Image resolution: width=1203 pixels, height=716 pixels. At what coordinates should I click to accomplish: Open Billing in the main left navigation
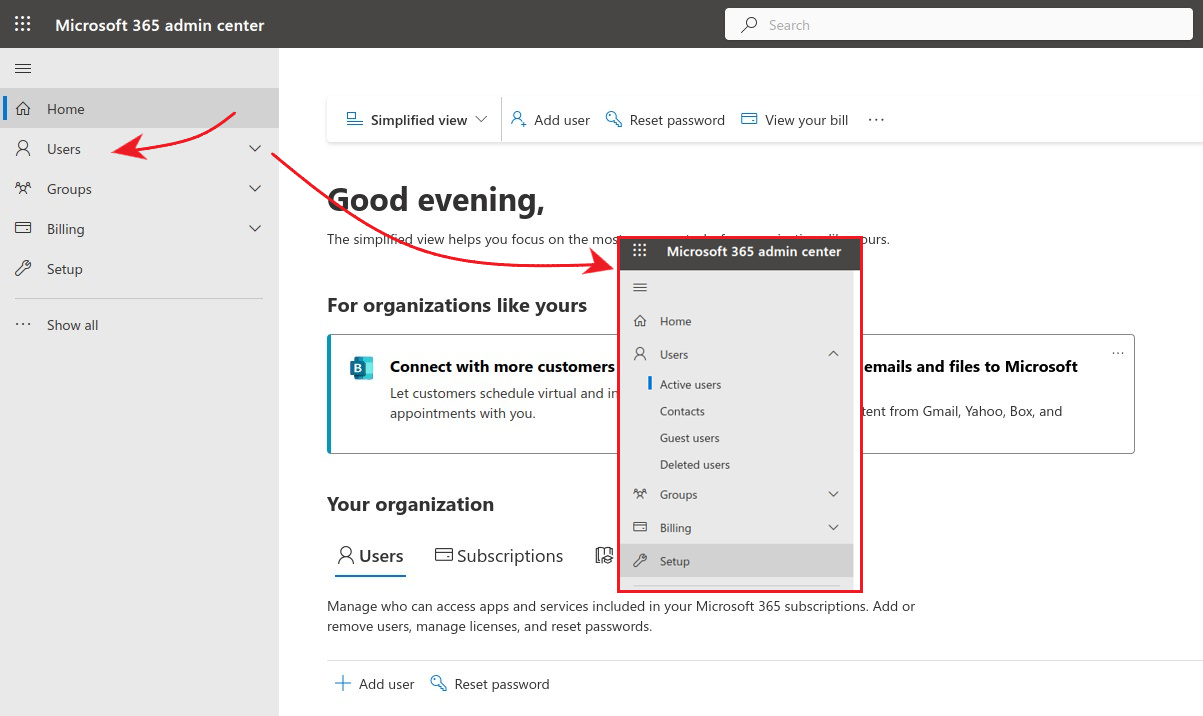click(x=139, y=228)
